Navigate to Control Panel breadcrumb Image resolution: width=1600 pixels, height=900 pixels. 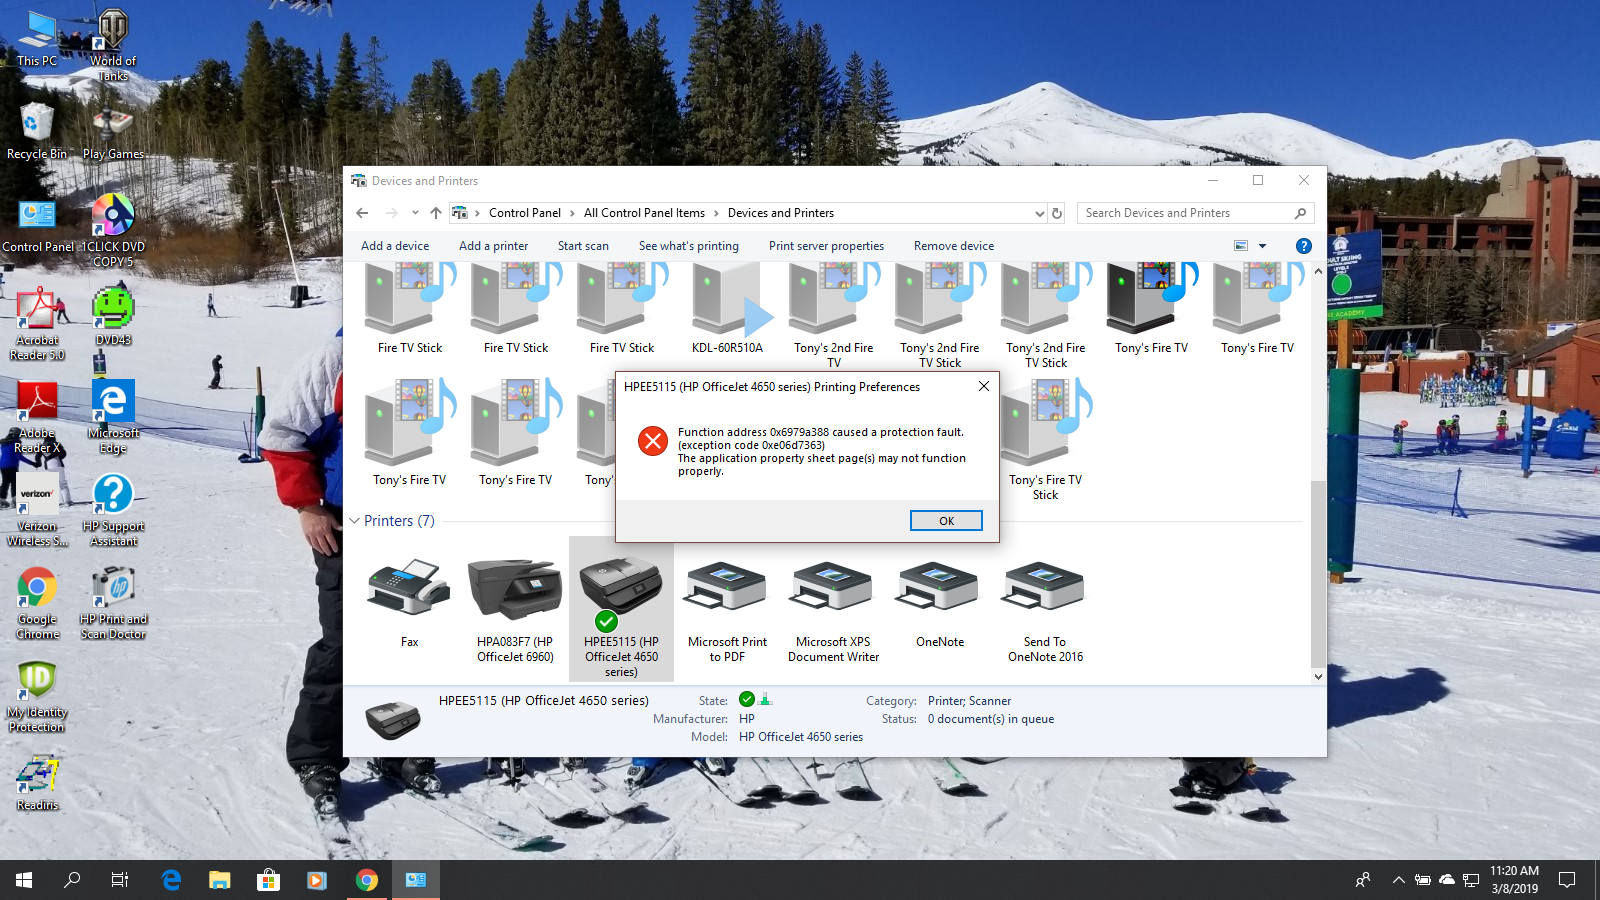[x=525, y=213]
